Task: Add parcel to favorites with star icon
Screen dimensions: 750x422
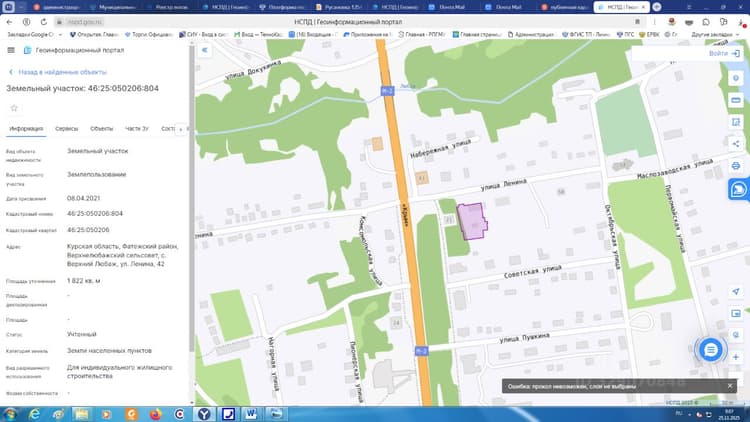Action: 14,108
